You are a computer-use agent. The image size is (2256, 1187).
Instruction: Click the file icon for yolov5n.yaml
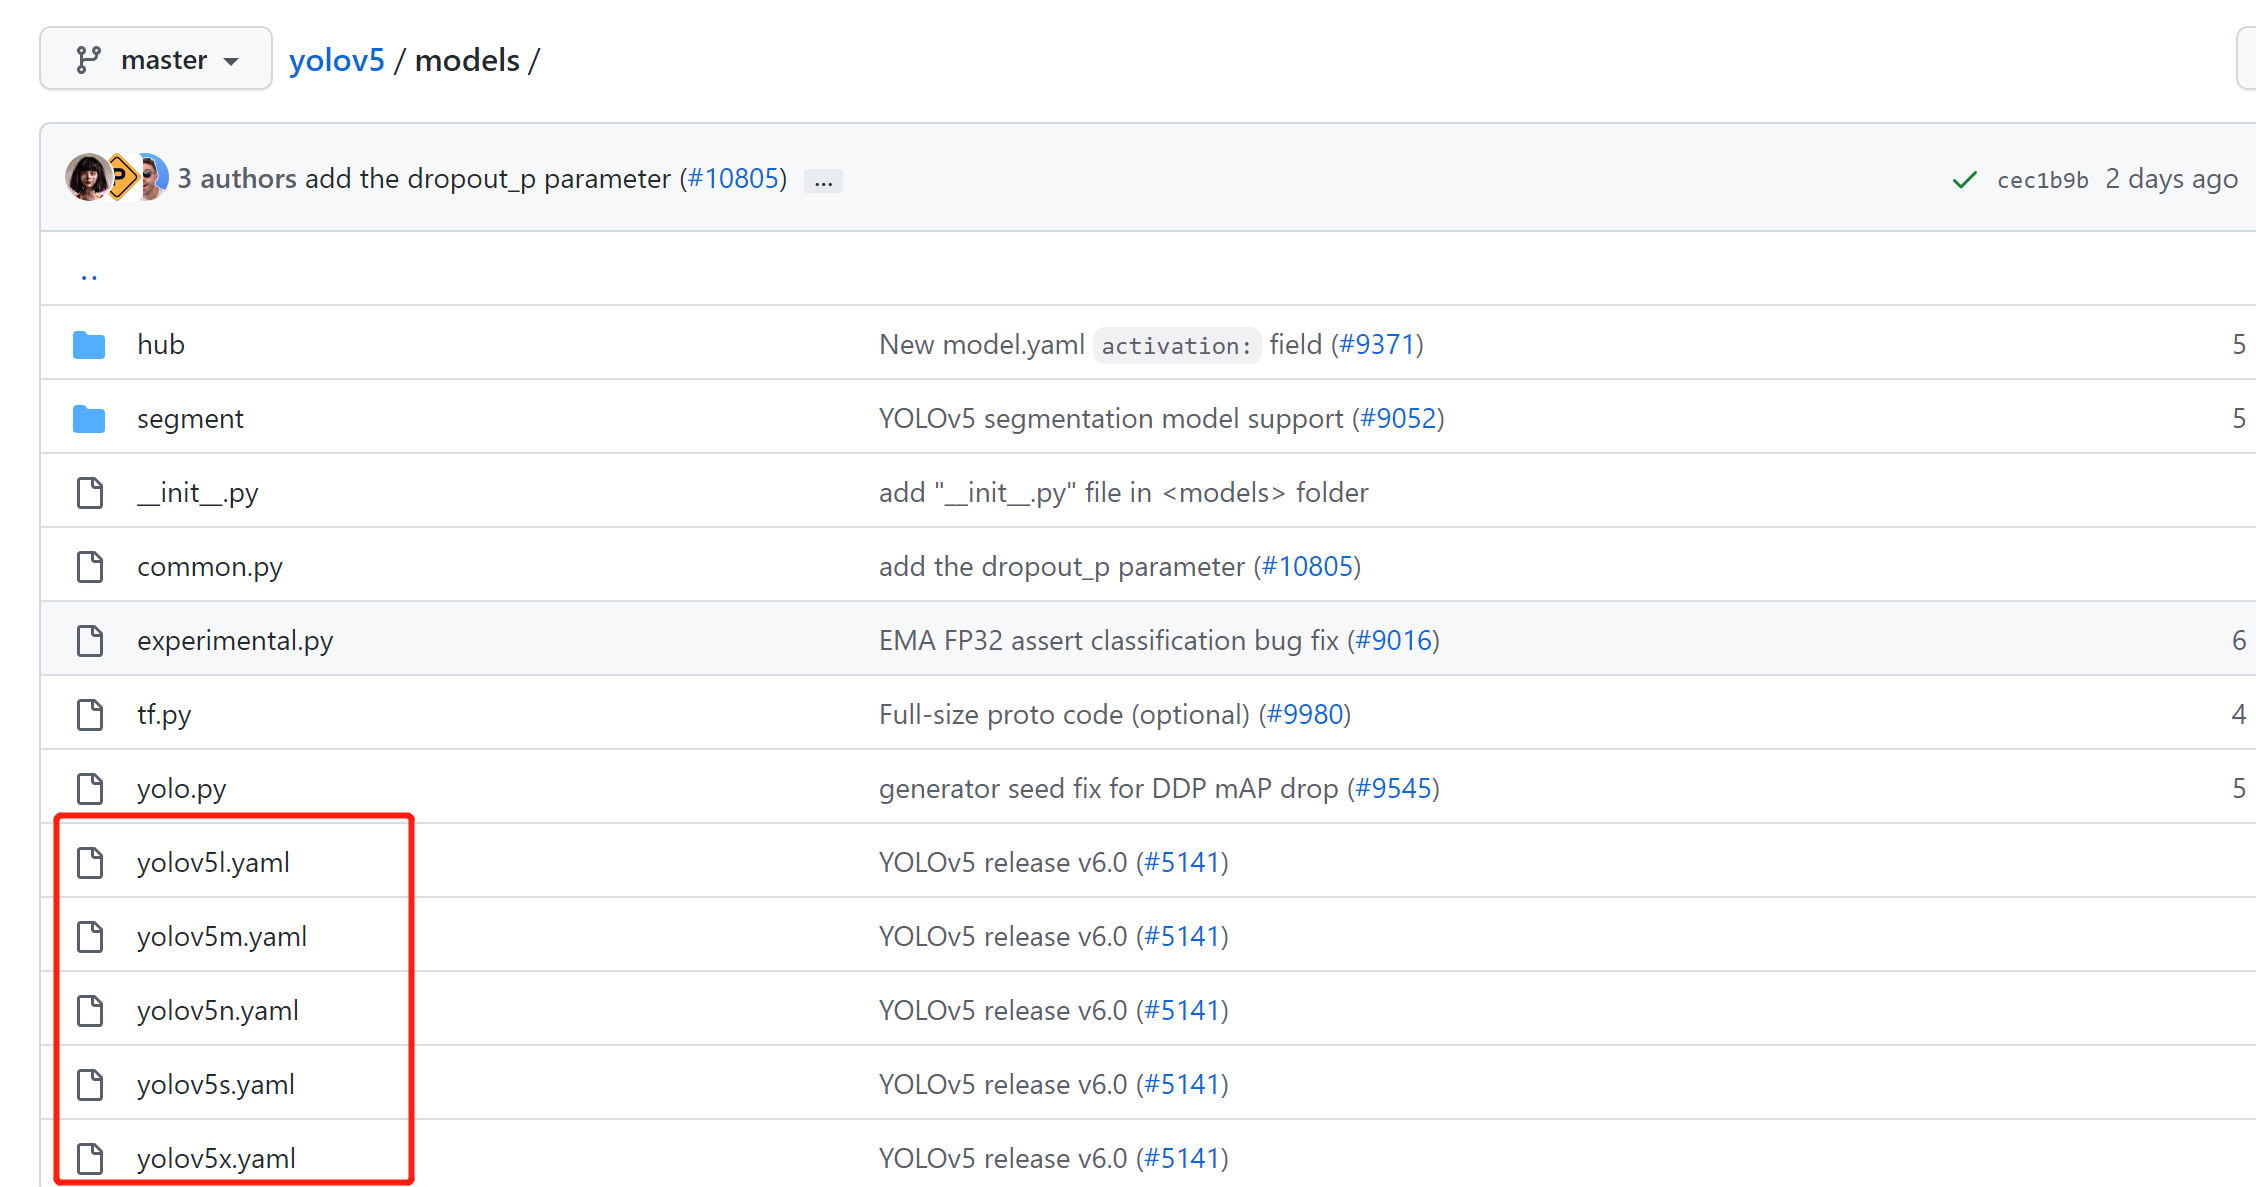[90, 1011]
